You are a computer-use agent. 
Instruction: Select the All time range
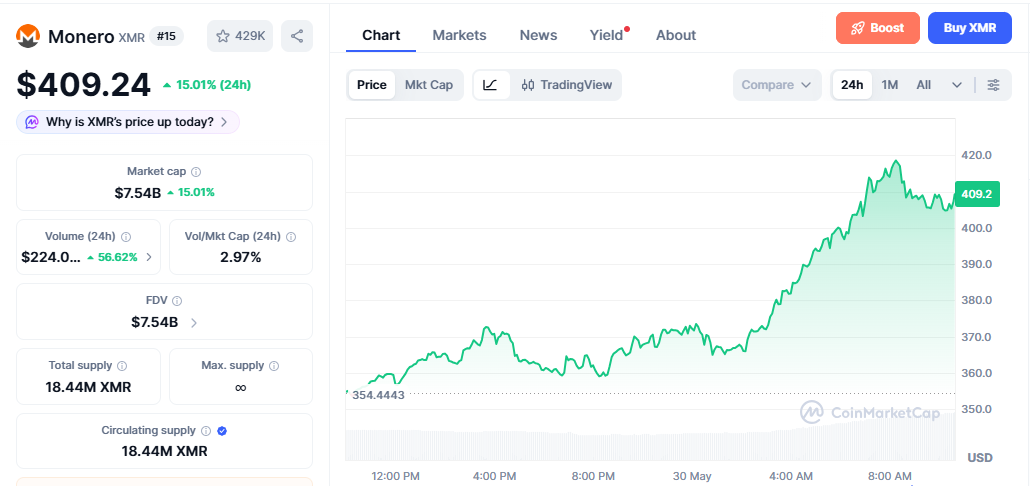click(x=924, y=85)
